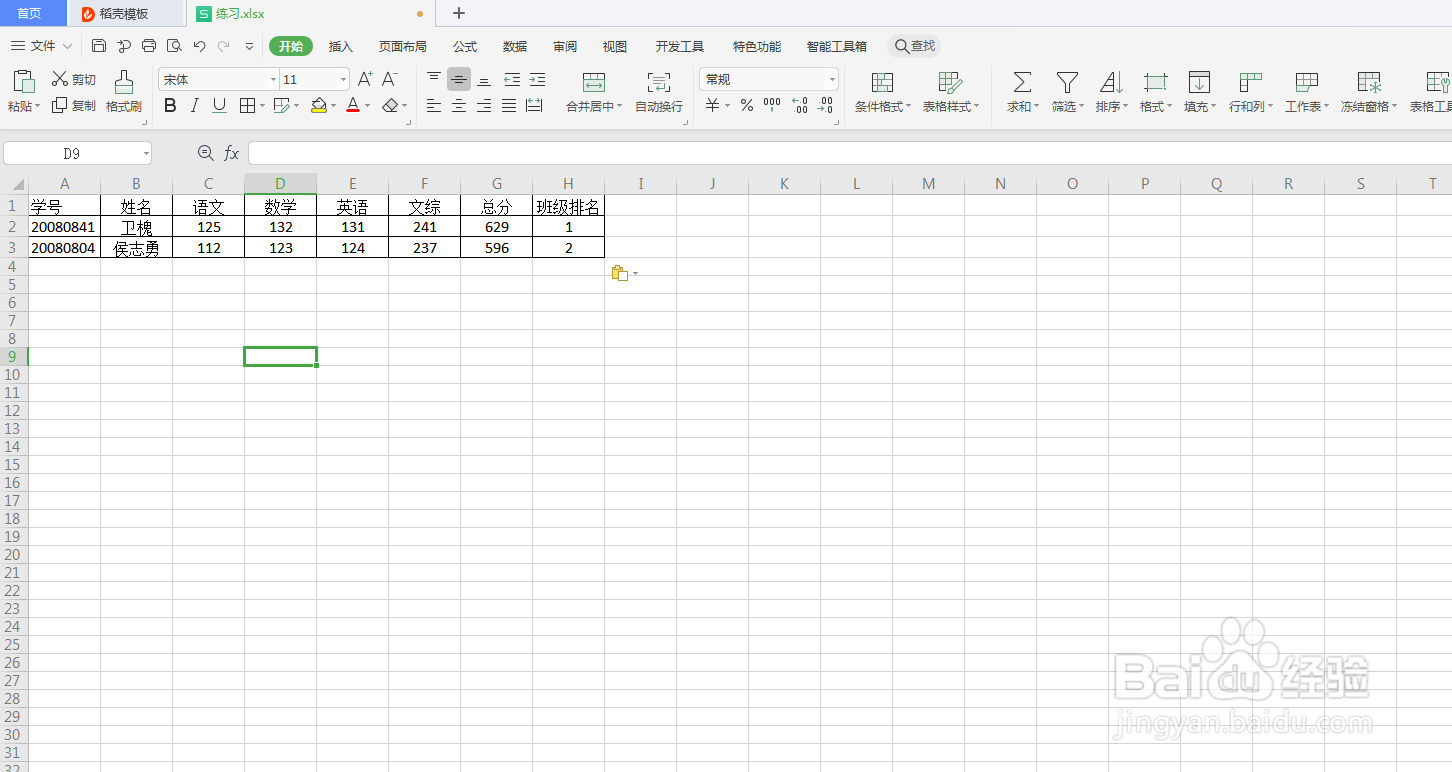
Task: Open the 行和列 rows and columns button
Action: click(1250, 92)
